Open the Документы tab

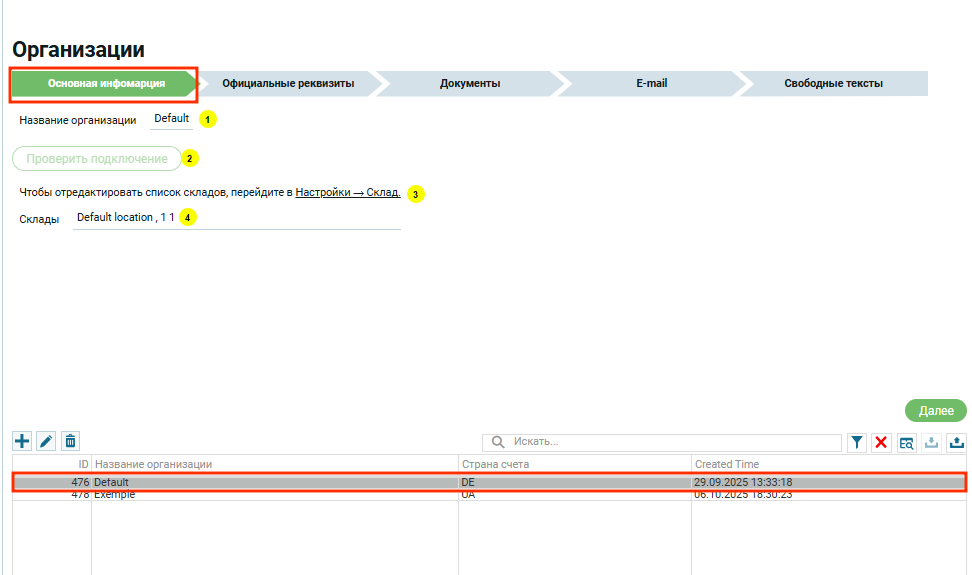click(x=469, y=84)
